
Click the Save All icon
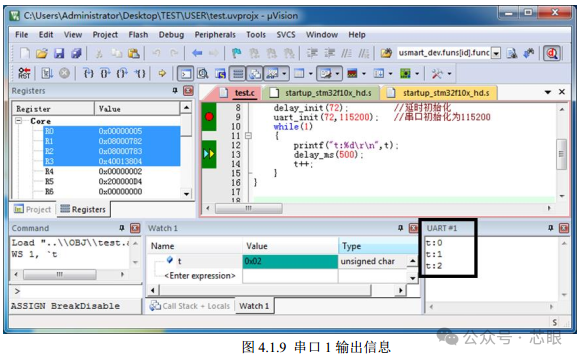(x=76, y=53)
